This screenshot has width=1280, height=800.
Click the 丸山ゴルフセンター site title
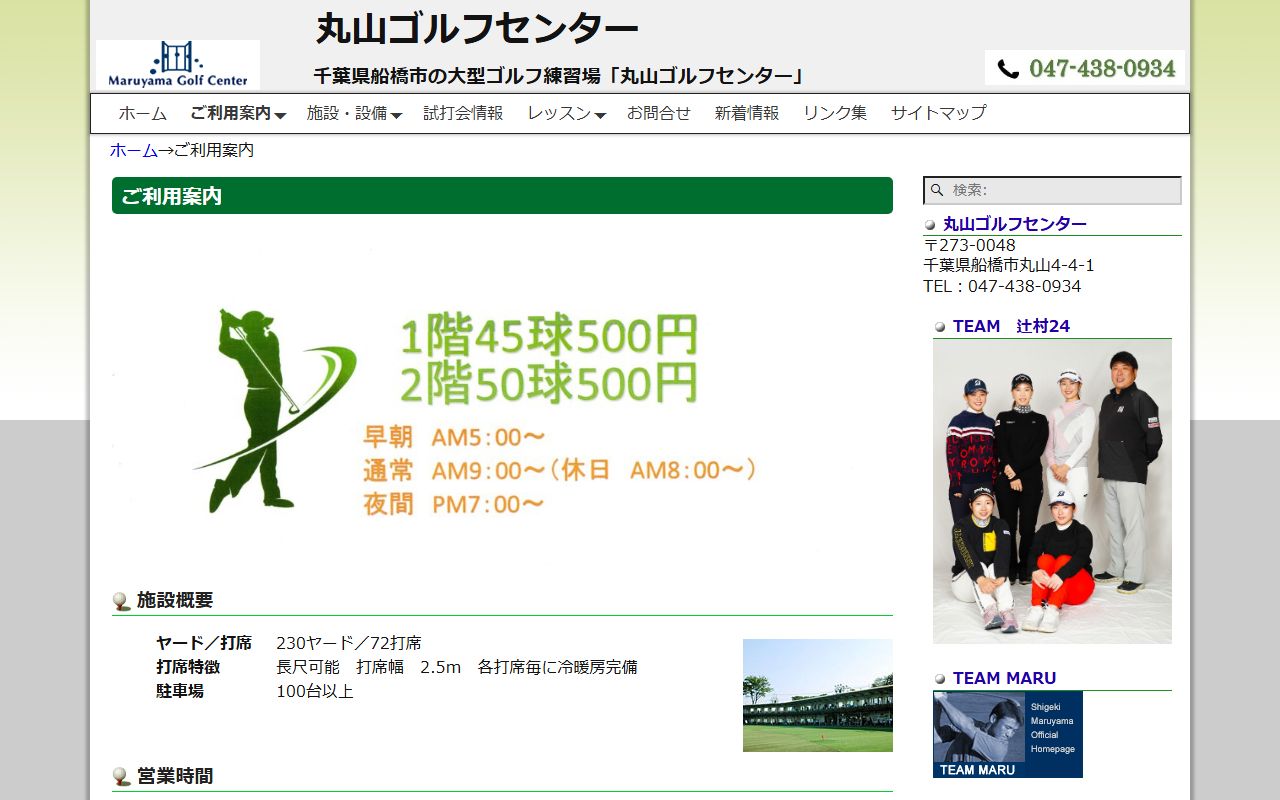click(x=477, y=29)
